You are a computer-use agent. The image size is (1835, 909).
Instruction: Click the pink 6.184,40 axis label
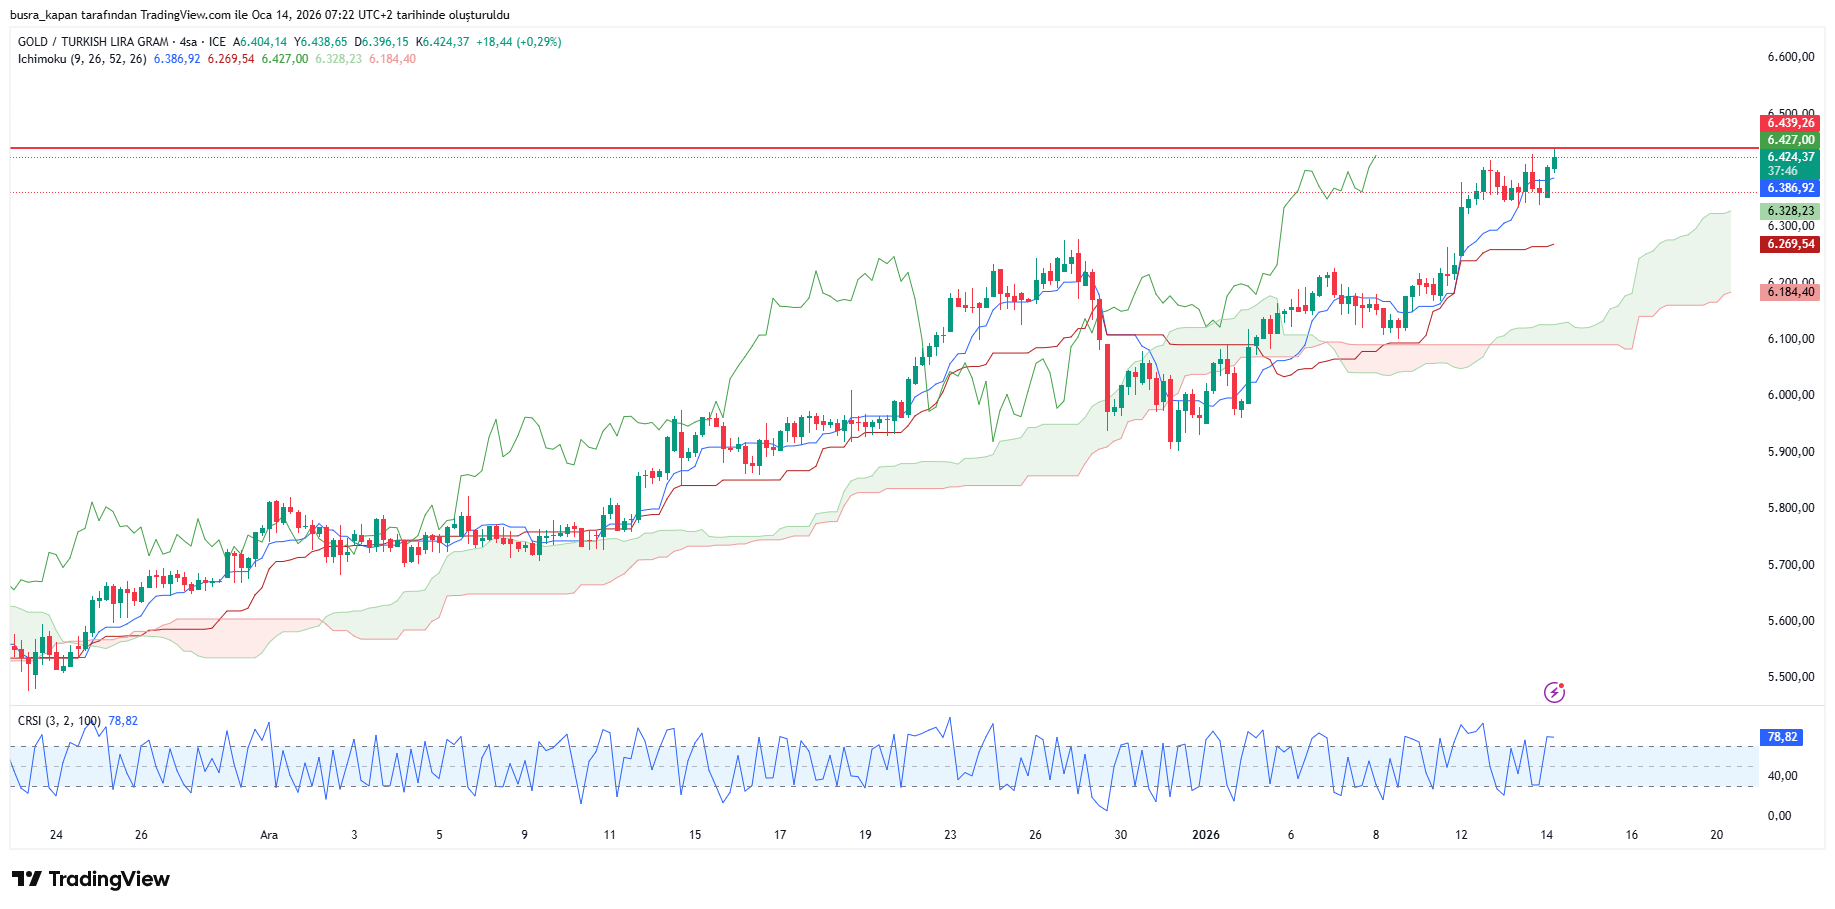1789,292
